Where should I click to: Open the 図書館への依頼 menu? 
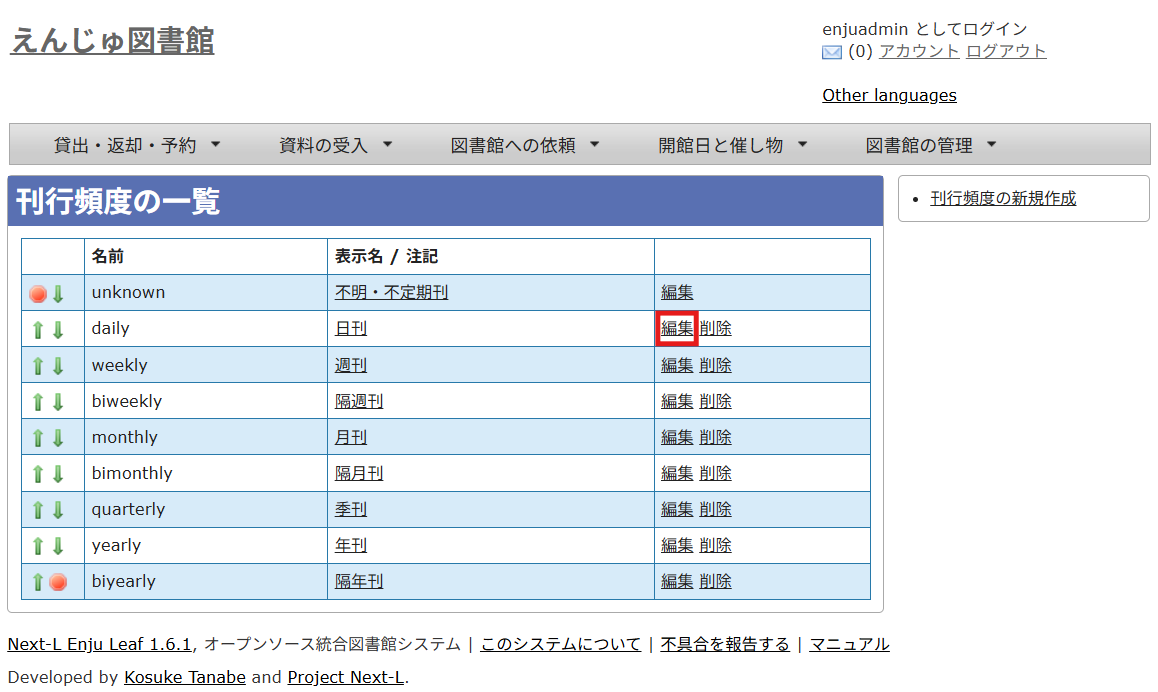coord(524,145)
